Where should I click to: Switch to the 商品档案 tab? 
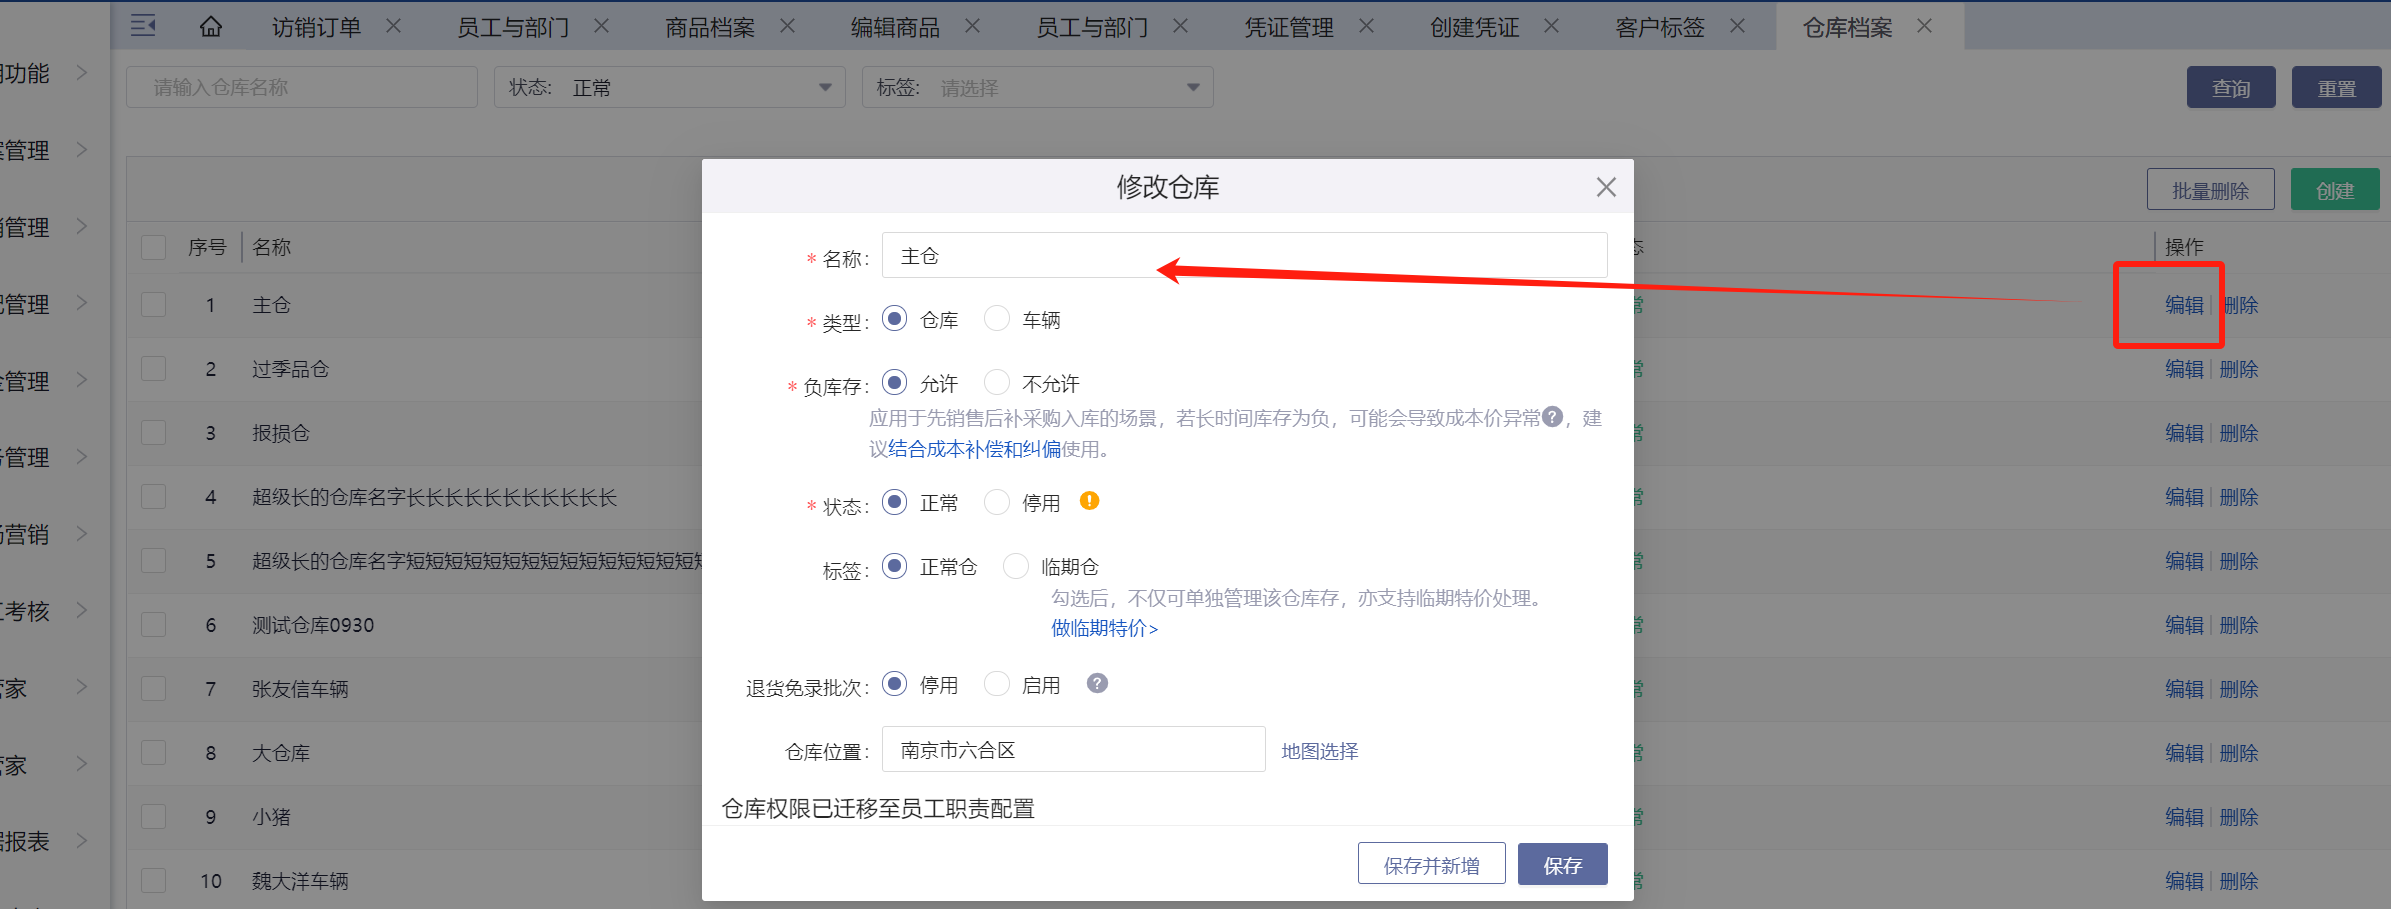(710, 28)
